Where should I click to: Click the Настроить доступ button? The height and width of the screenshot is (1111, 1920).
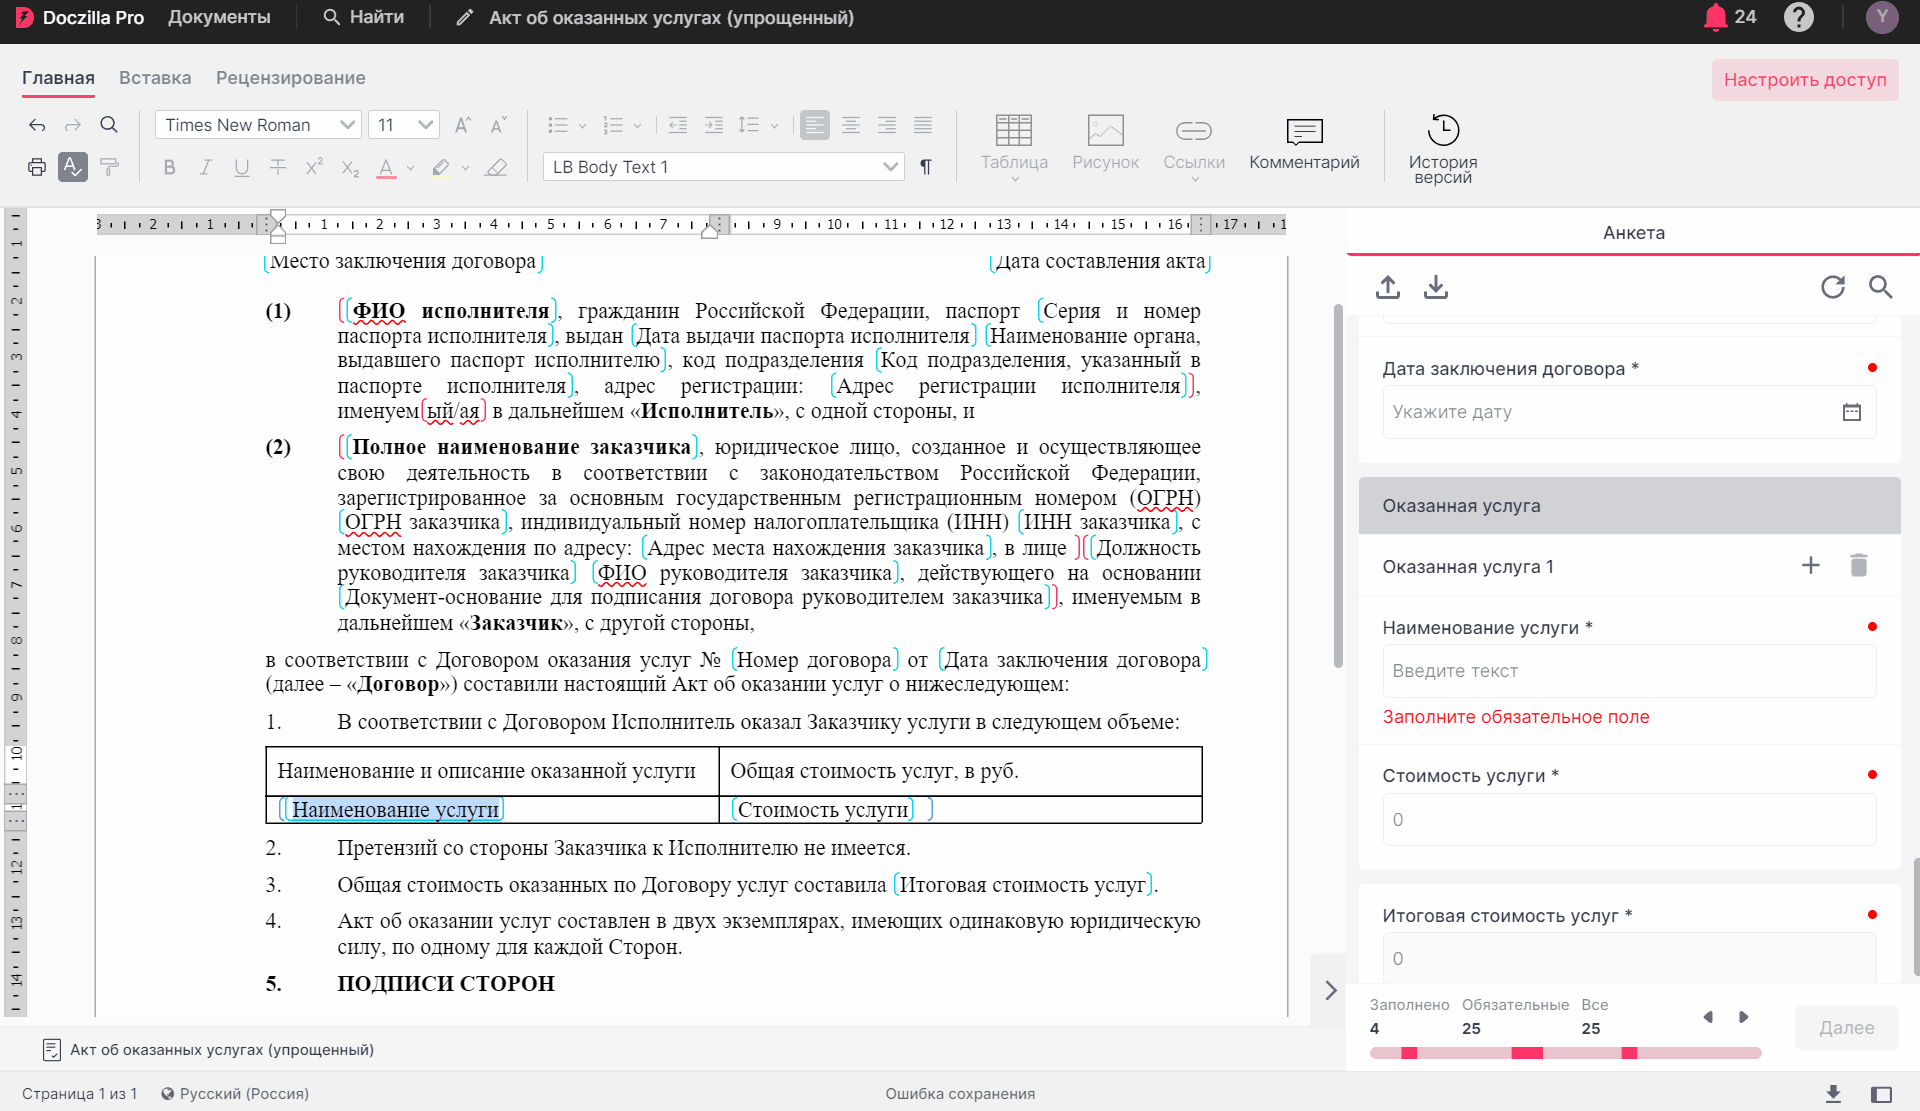[x=1805, y=80]
